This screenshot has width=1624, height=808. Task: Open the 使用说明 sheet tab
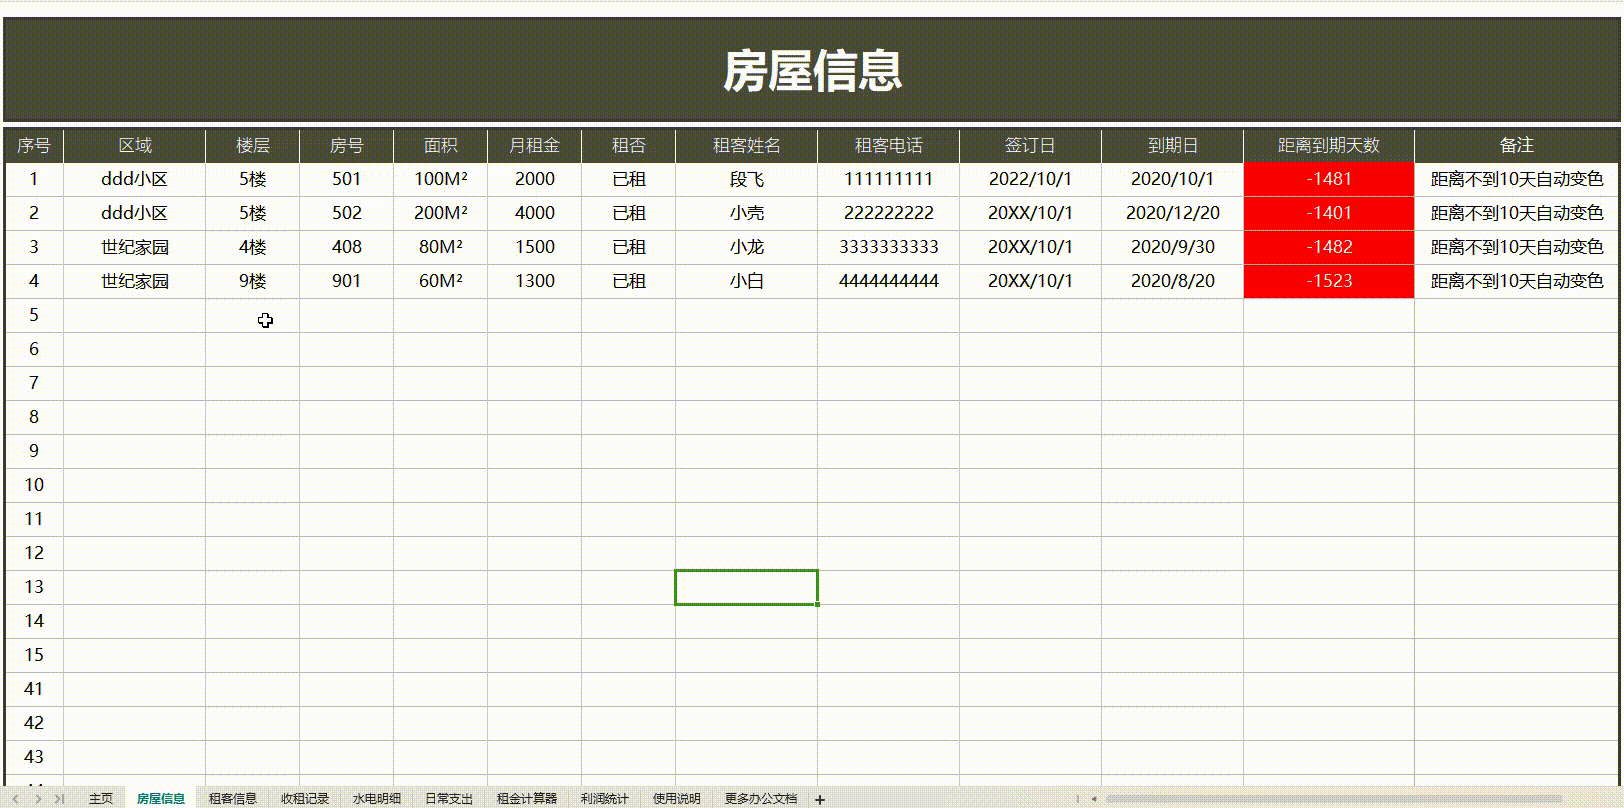(677, 799)
